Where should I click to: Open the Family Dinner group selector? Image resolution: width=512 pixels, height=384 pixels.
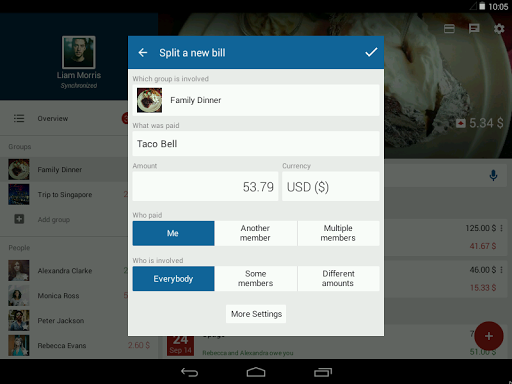click(256, 100)
